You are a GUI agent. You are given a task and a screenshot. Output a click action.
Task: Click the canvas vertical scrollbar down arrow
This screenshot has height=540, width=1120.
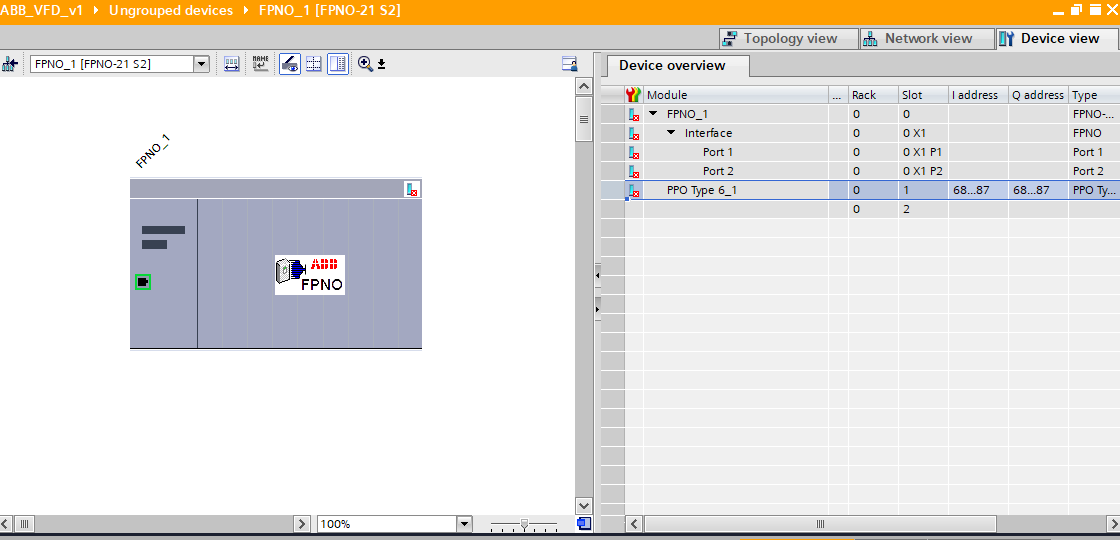[x=584, y=505]
